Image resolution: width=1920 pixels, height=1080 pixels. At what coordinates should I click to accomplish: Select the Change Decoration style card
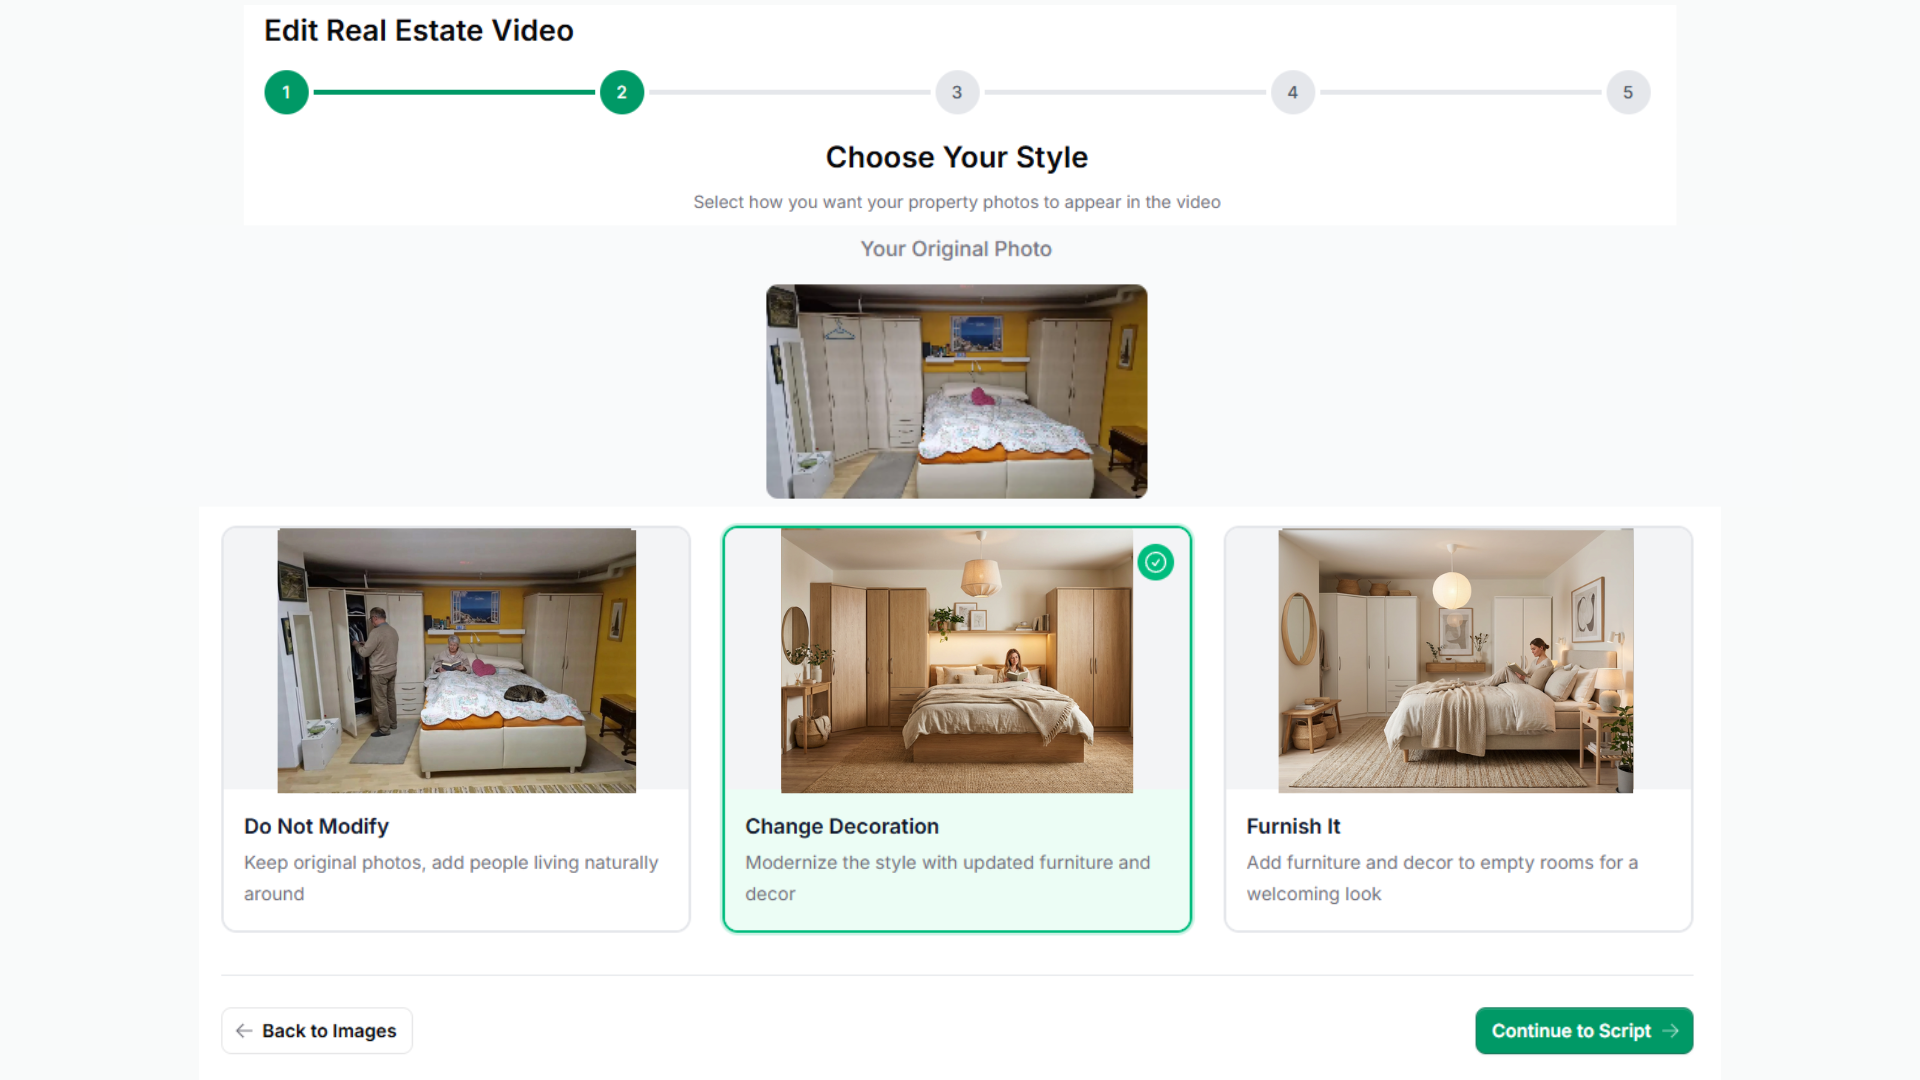tap(956, 728)
